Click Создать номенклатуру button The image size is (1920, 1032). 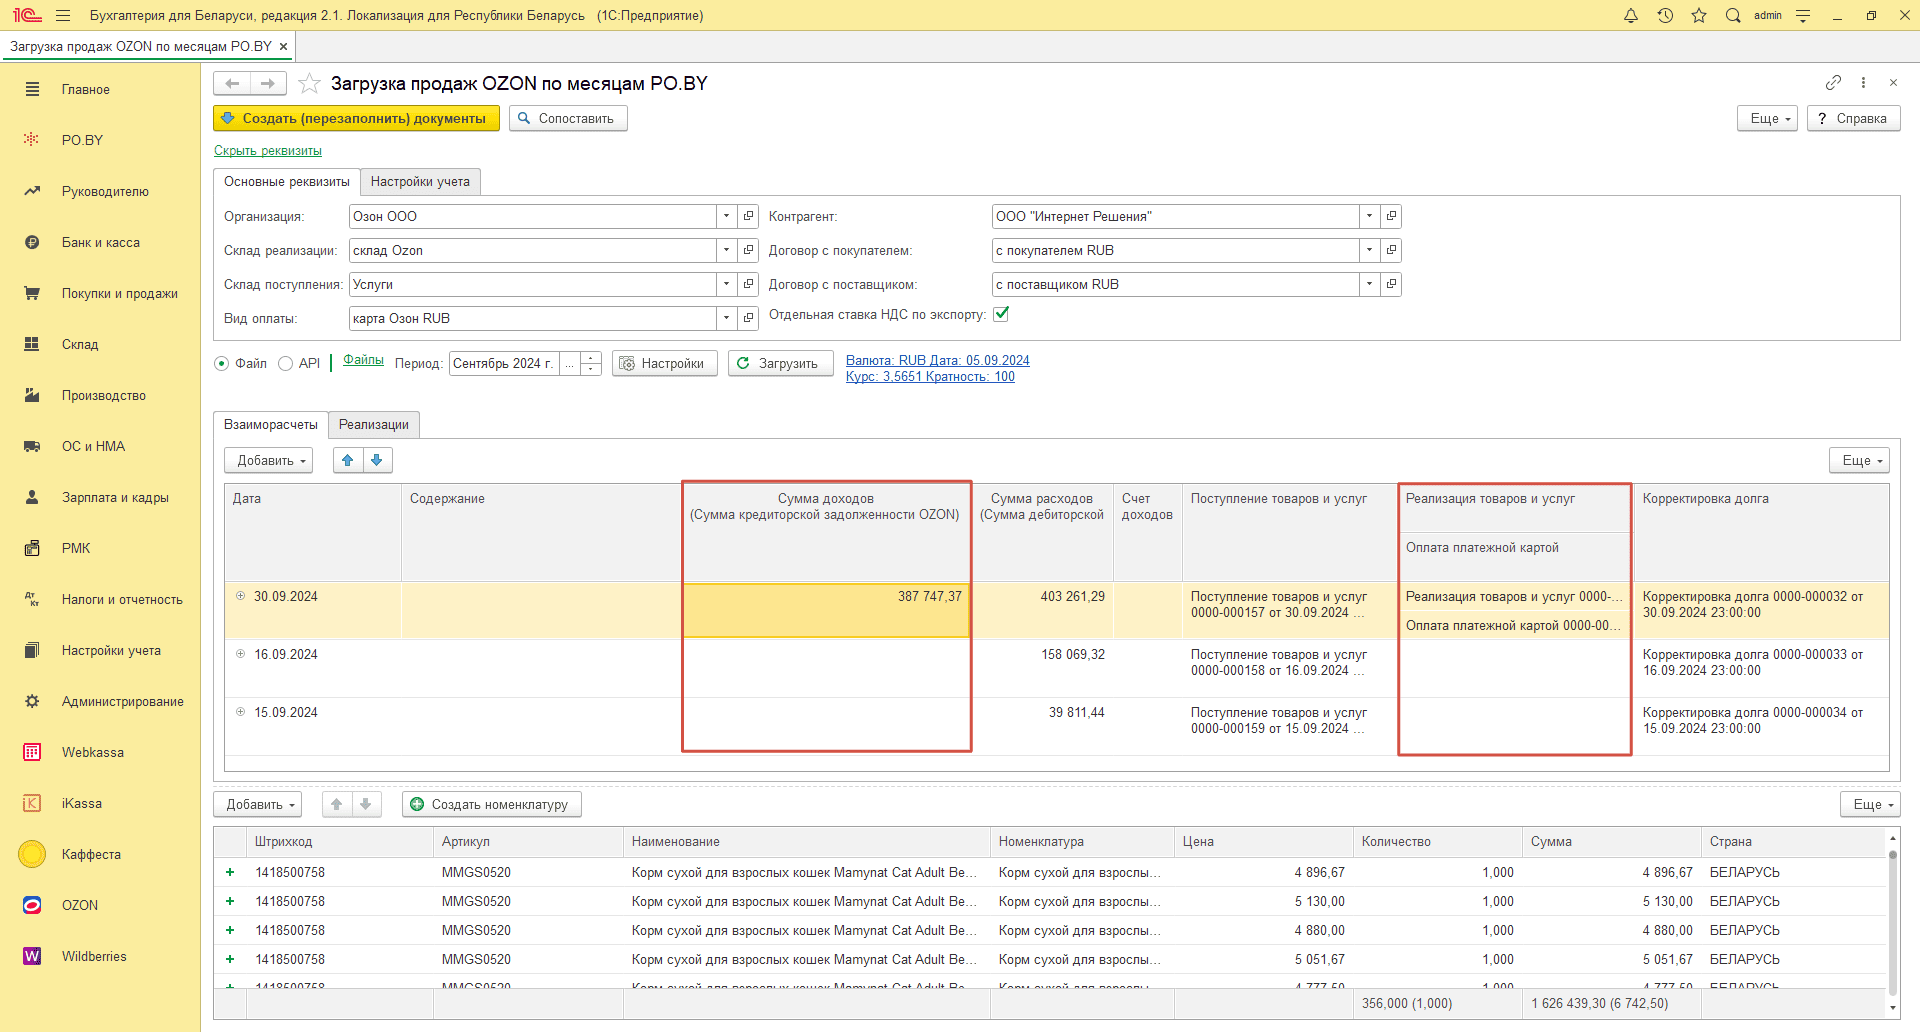pos(491,804)
